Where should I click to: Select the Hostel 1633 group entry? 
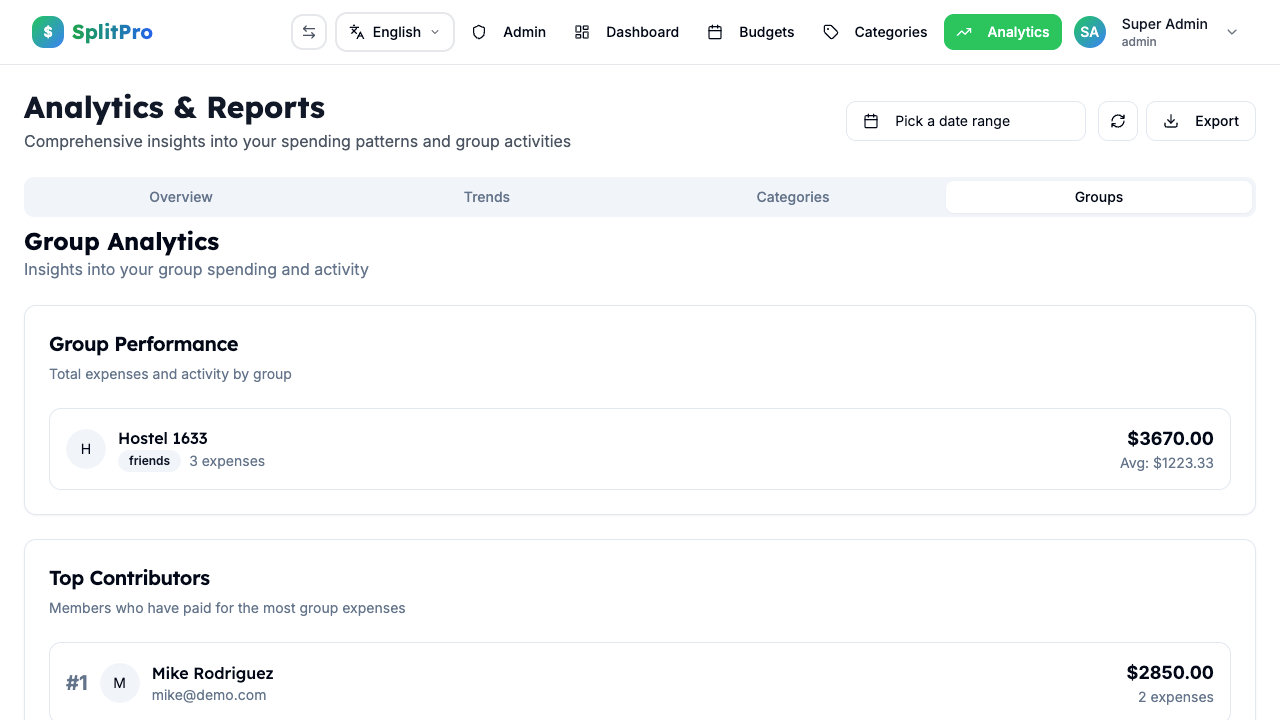point(640,448)
